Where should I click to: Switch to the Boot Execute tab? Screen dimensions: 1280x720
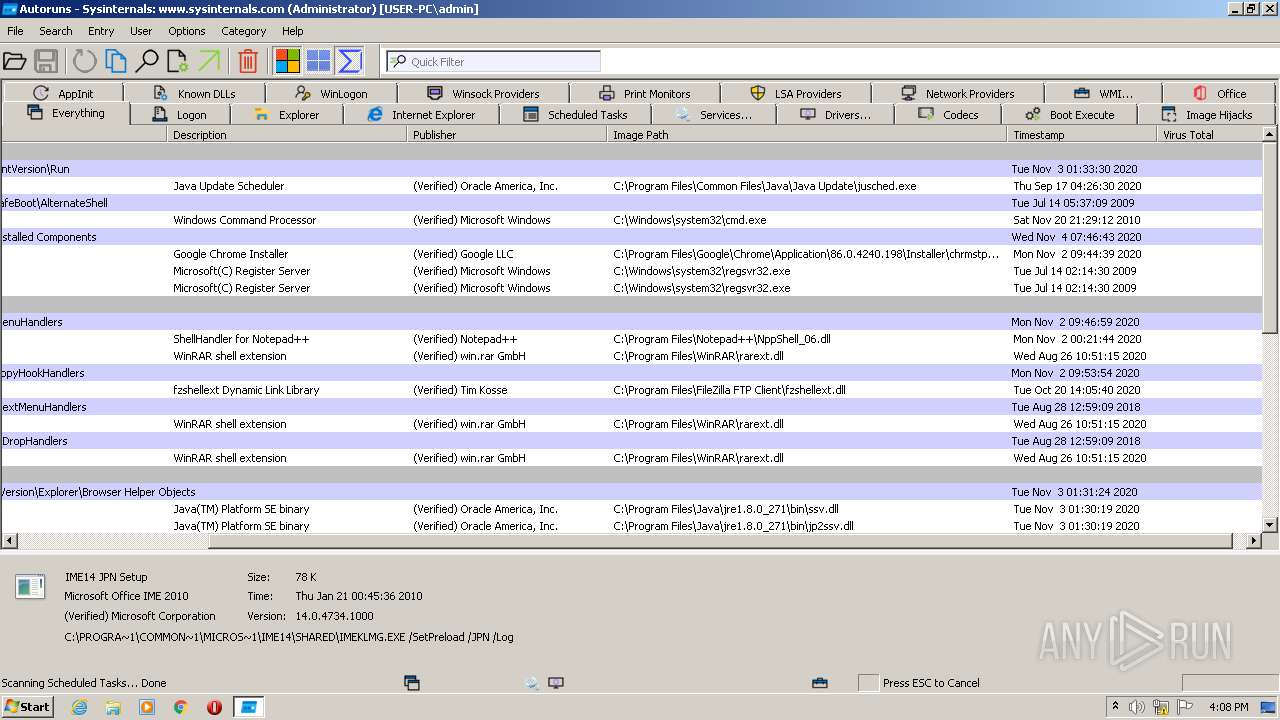coord(1069,115)
